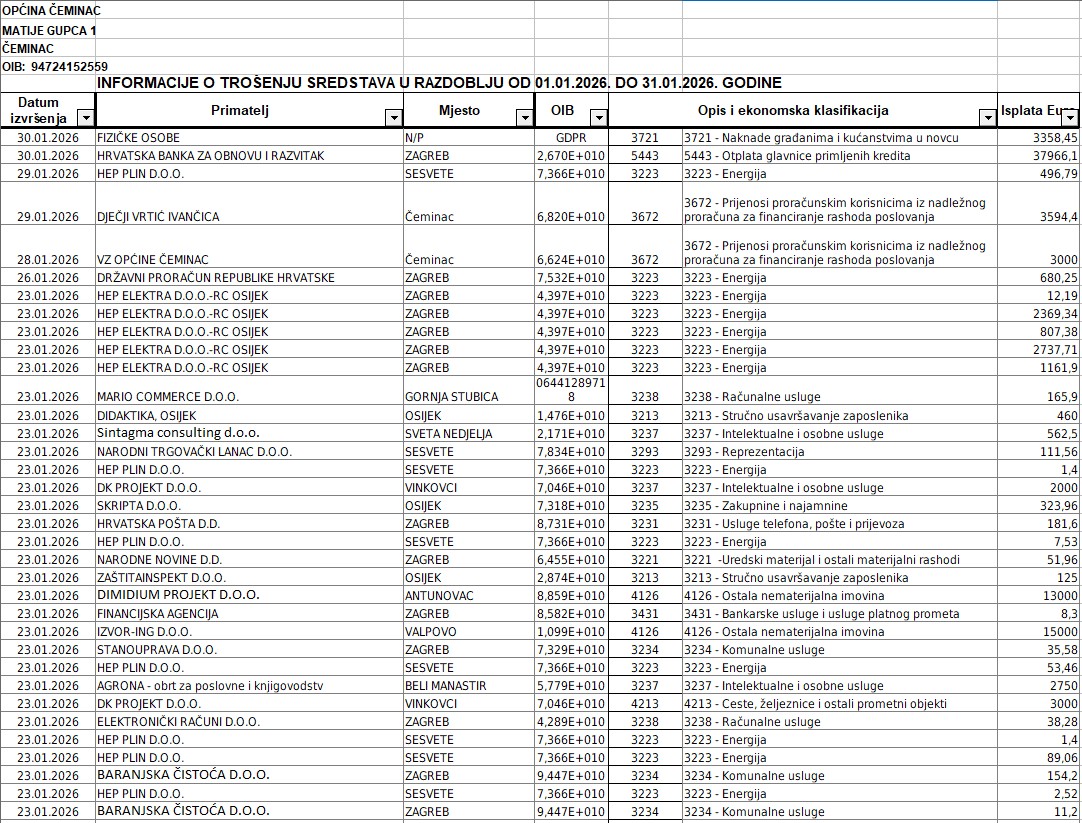Image resolution: width=1082 pixels, height=823 pixels.
Task: Click the Primatelj header cell label
Action: pyautogui.click(x=239, y=110)
